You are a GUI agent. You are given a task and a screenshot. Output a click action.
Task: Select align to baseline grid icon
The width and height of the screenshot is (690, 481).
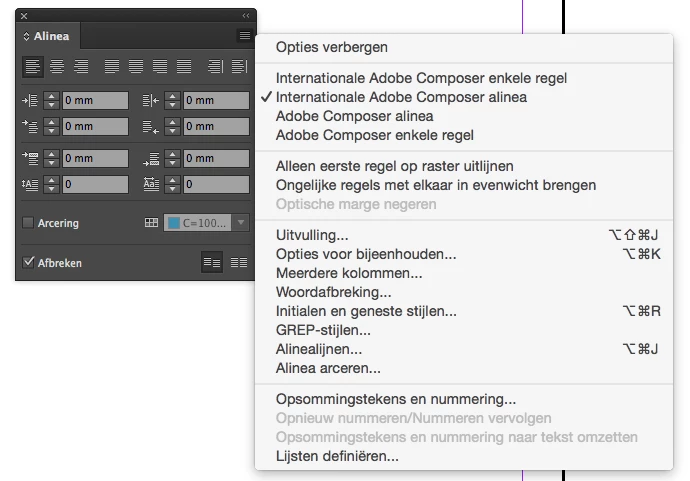(239, 263)
